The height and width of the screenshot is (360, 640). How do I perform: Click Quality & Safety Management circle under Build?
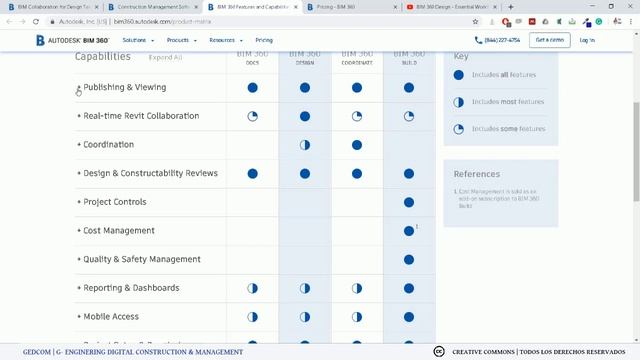pos(409,260)
